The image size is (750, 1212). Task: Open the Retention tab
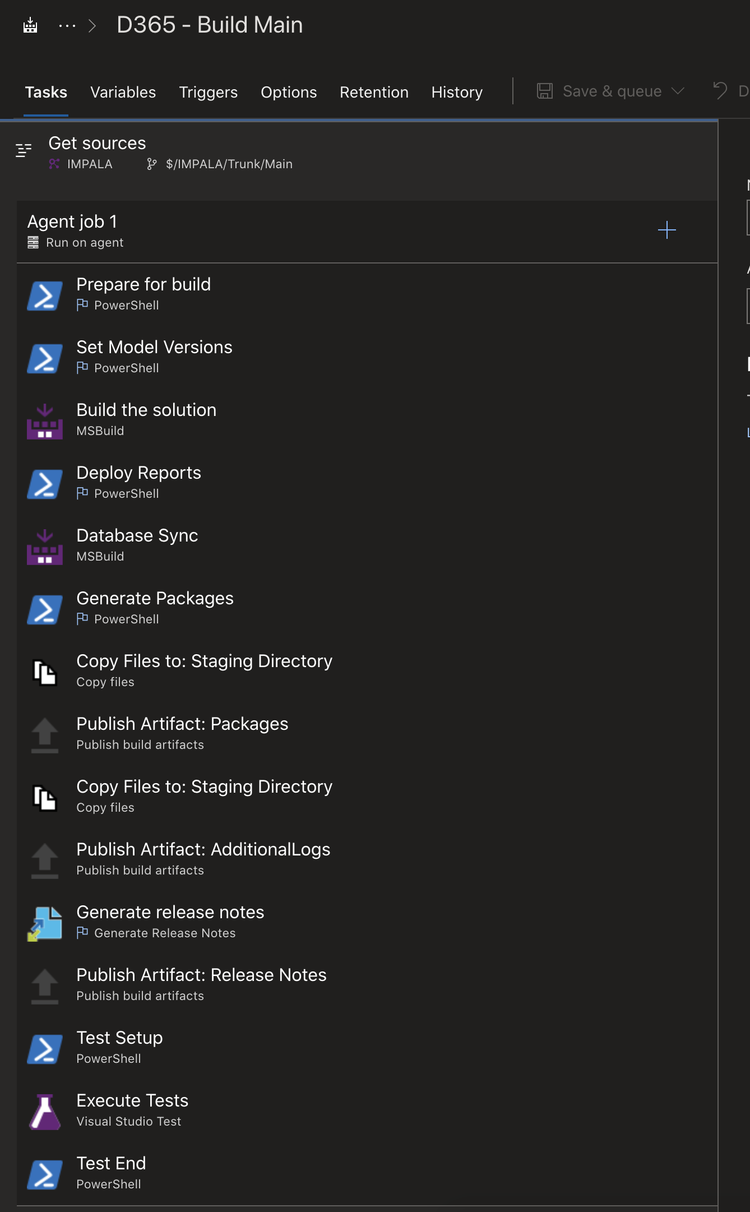point(374,92)
